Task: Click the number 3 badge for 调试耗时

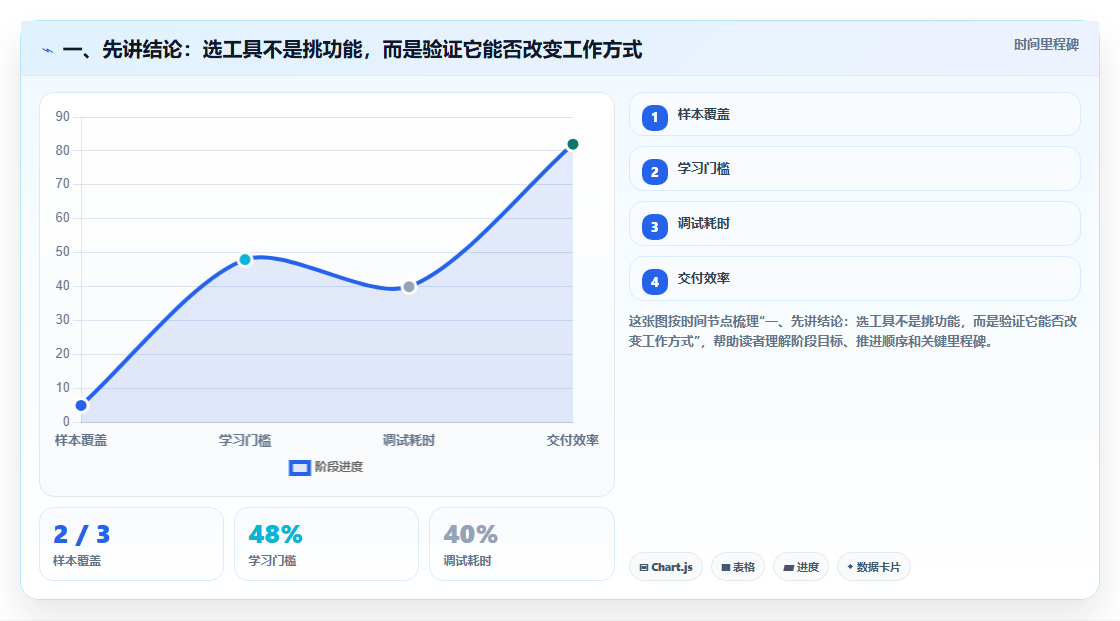Action: (654, 227)
